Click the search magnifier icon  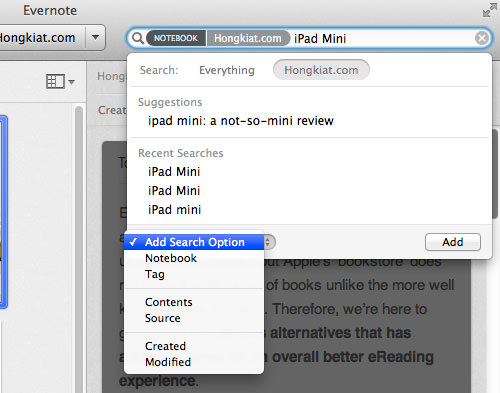(x=138, y=38)
